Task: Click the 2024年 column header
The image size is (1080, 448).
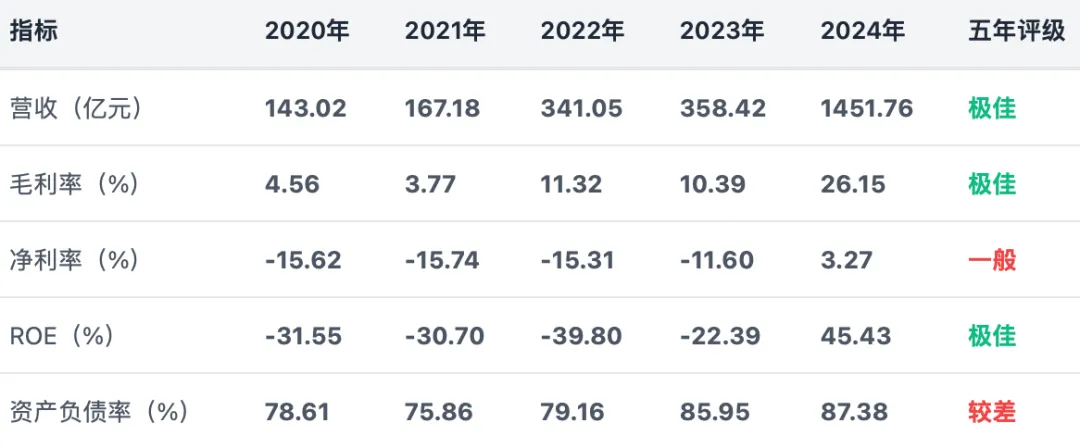Action: pos(863,32)
